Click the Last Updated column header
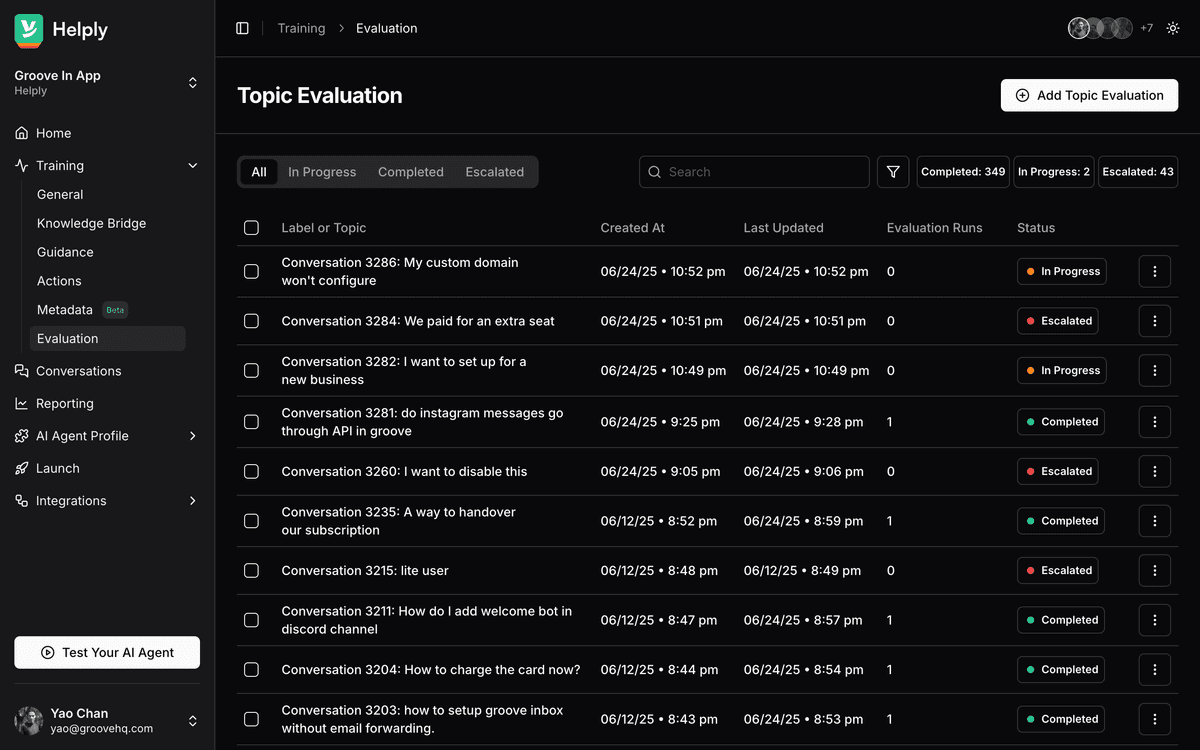Screen dimensions: 1200x750 point(784,228)
